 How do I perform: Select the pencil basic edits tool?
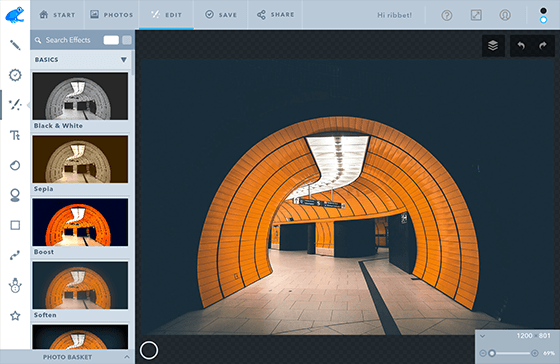pyautogui.click(x=15, y=45)
